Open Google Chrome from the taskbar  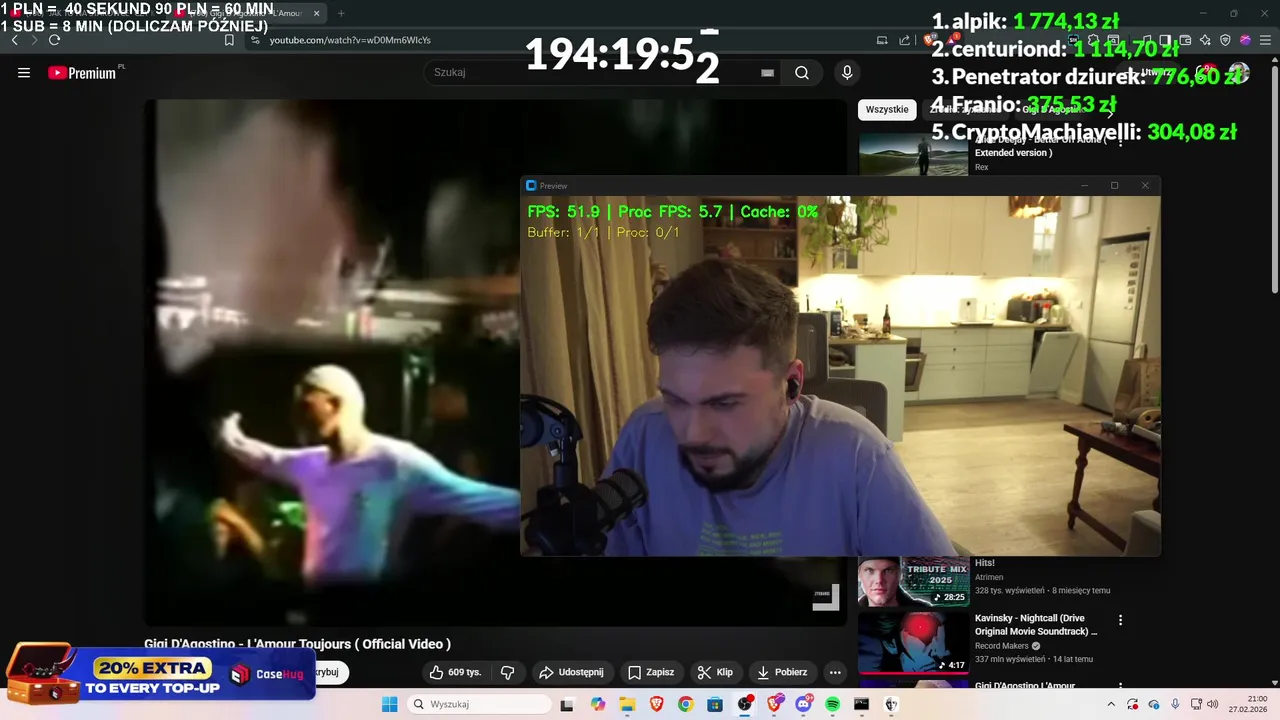pyautogui.click(x=685, y=704)
